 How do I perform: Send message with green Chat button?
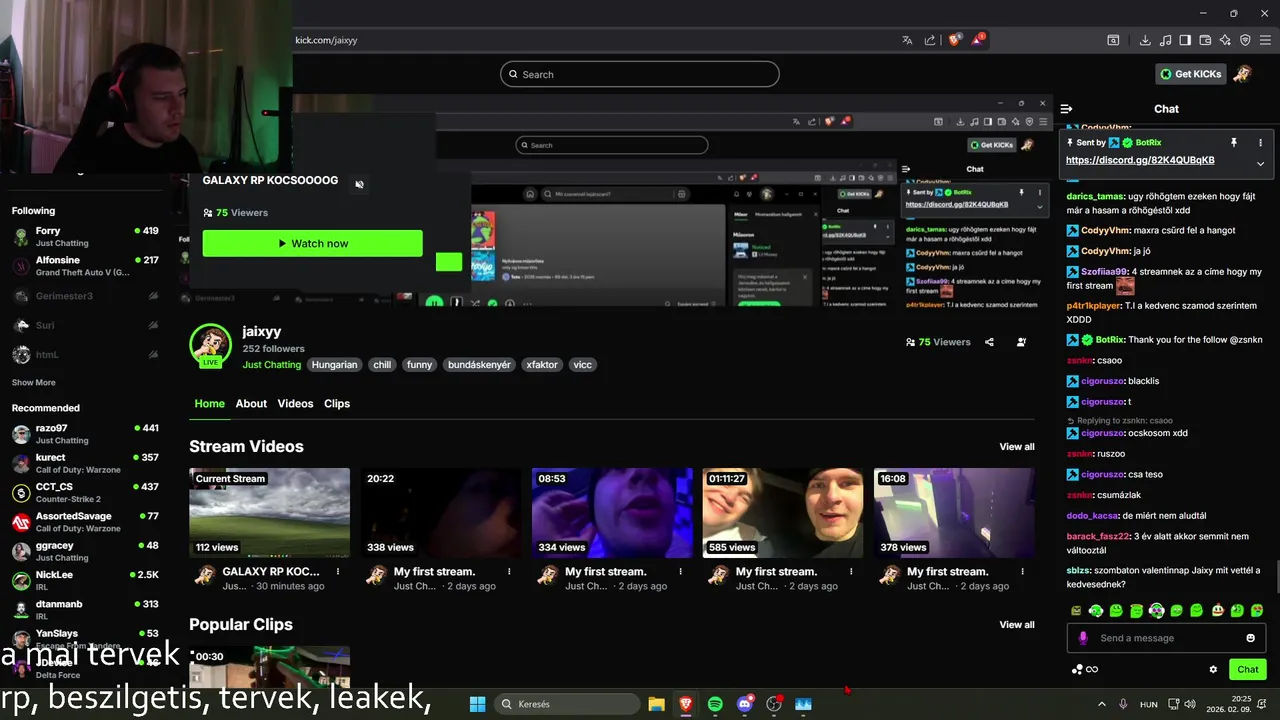tap(1248, 670)
